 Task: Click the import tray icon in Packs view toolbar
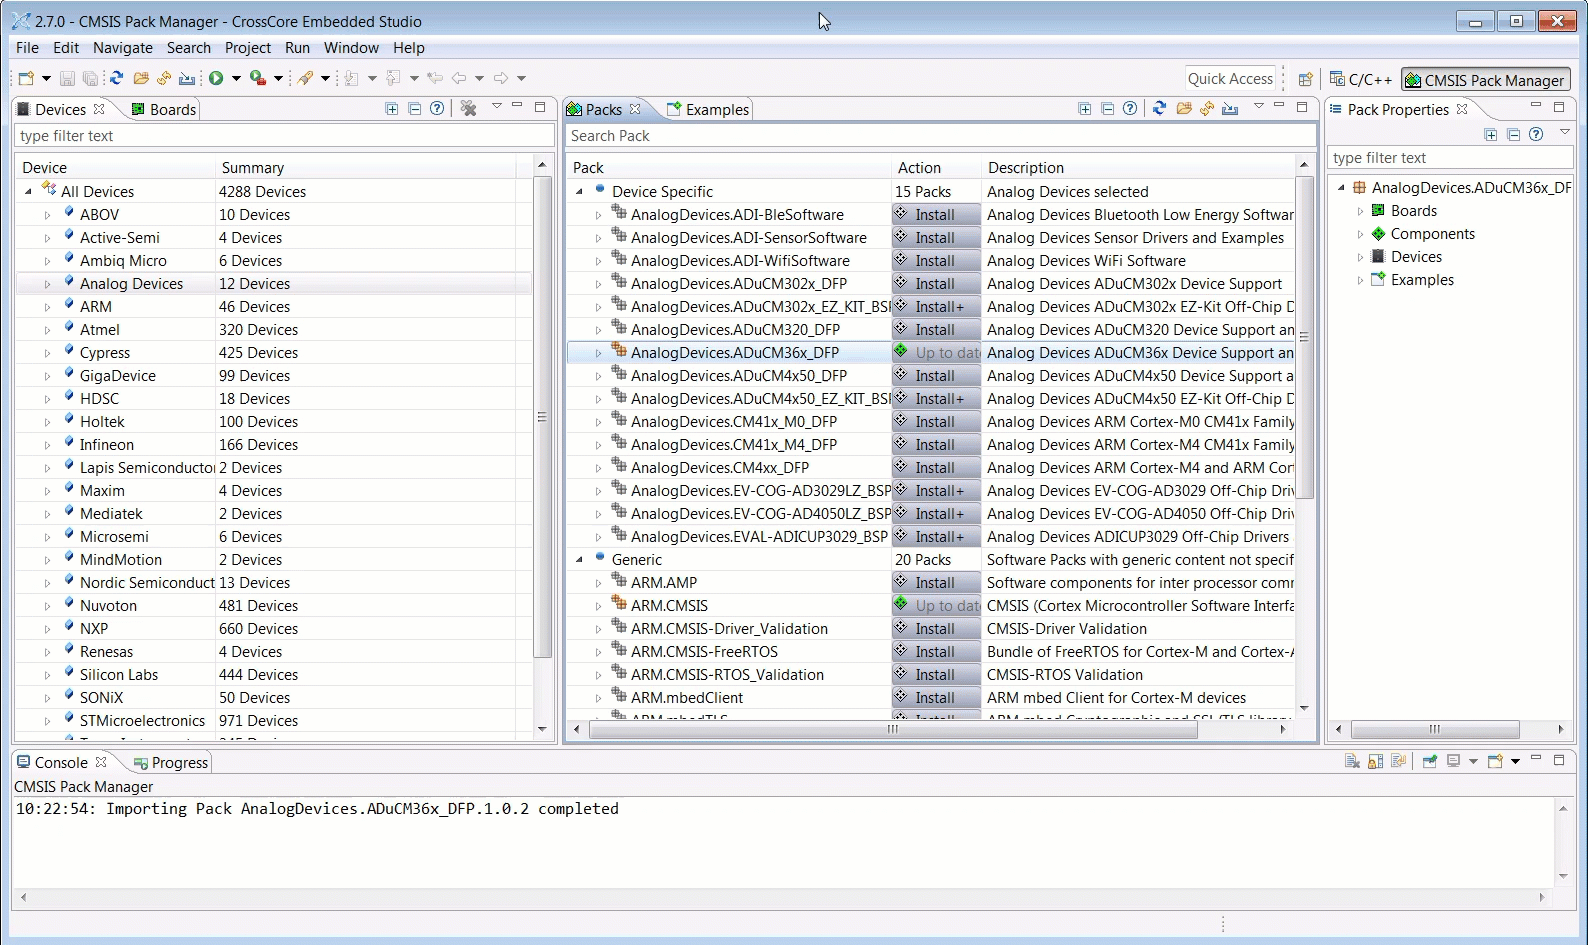pos(1230,108)
